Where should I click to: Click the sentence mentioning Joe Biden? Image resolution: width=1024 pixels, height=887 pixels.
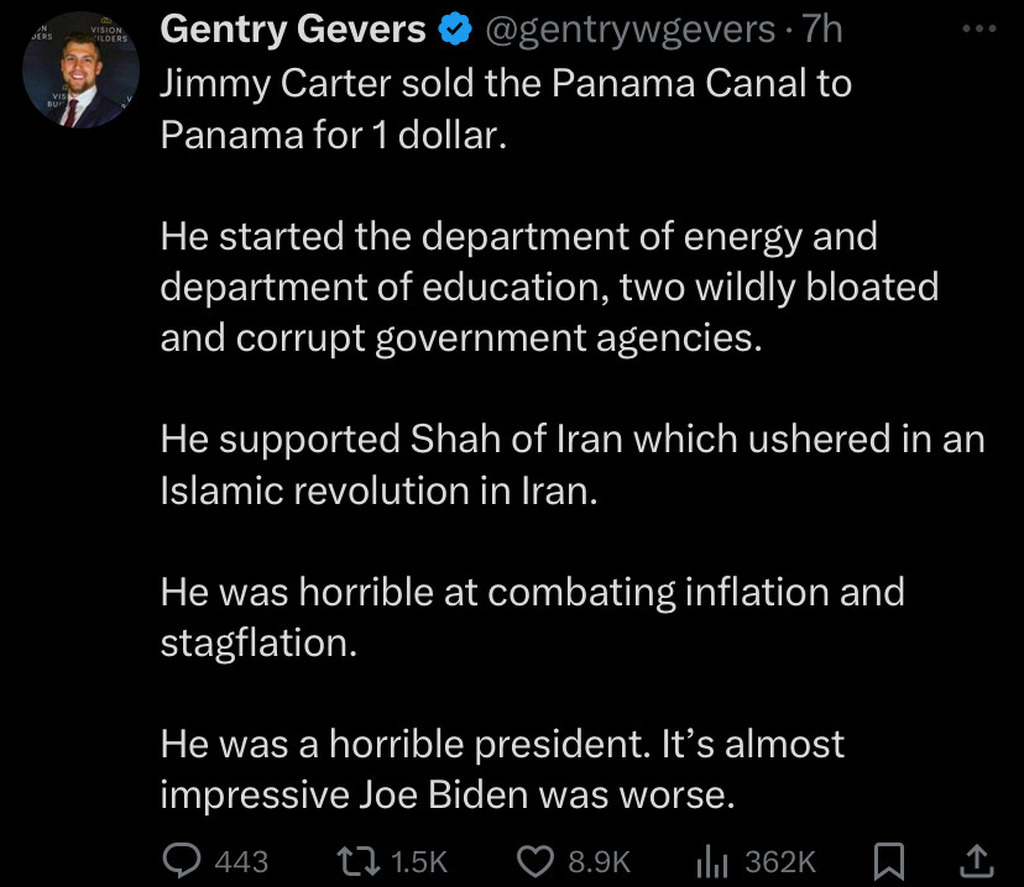(x=502, y=769)
